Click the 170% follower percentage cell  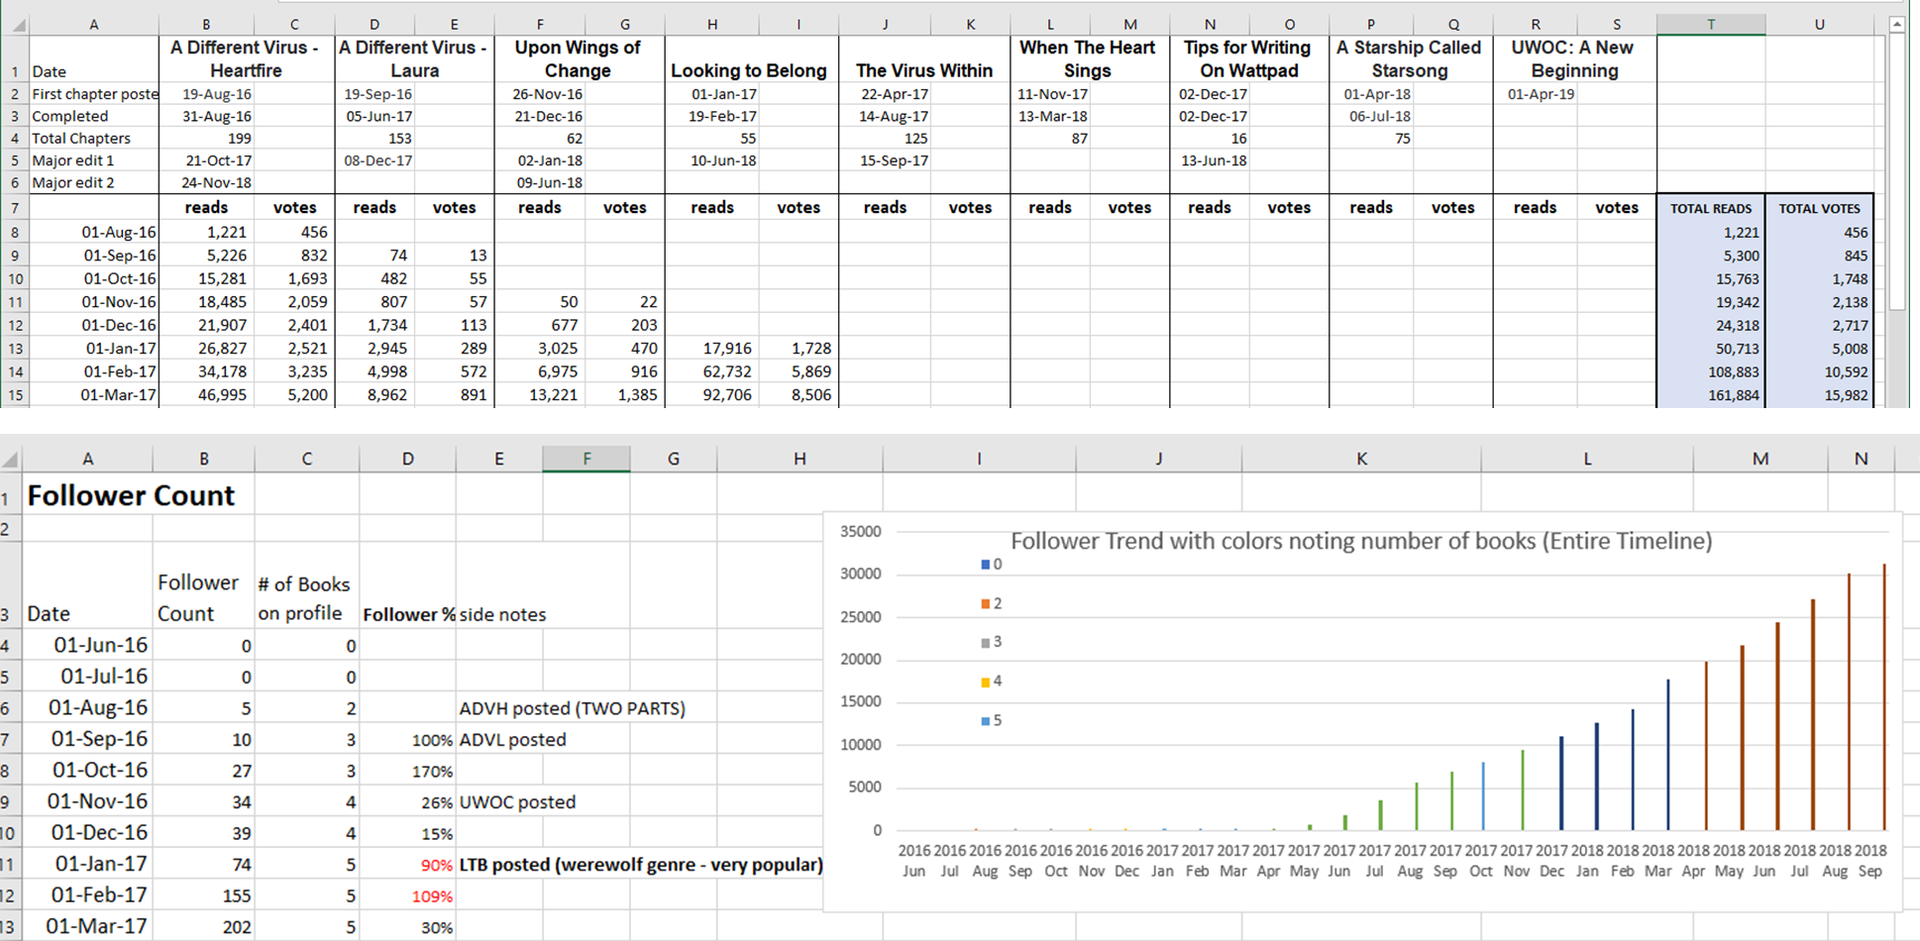408,771
